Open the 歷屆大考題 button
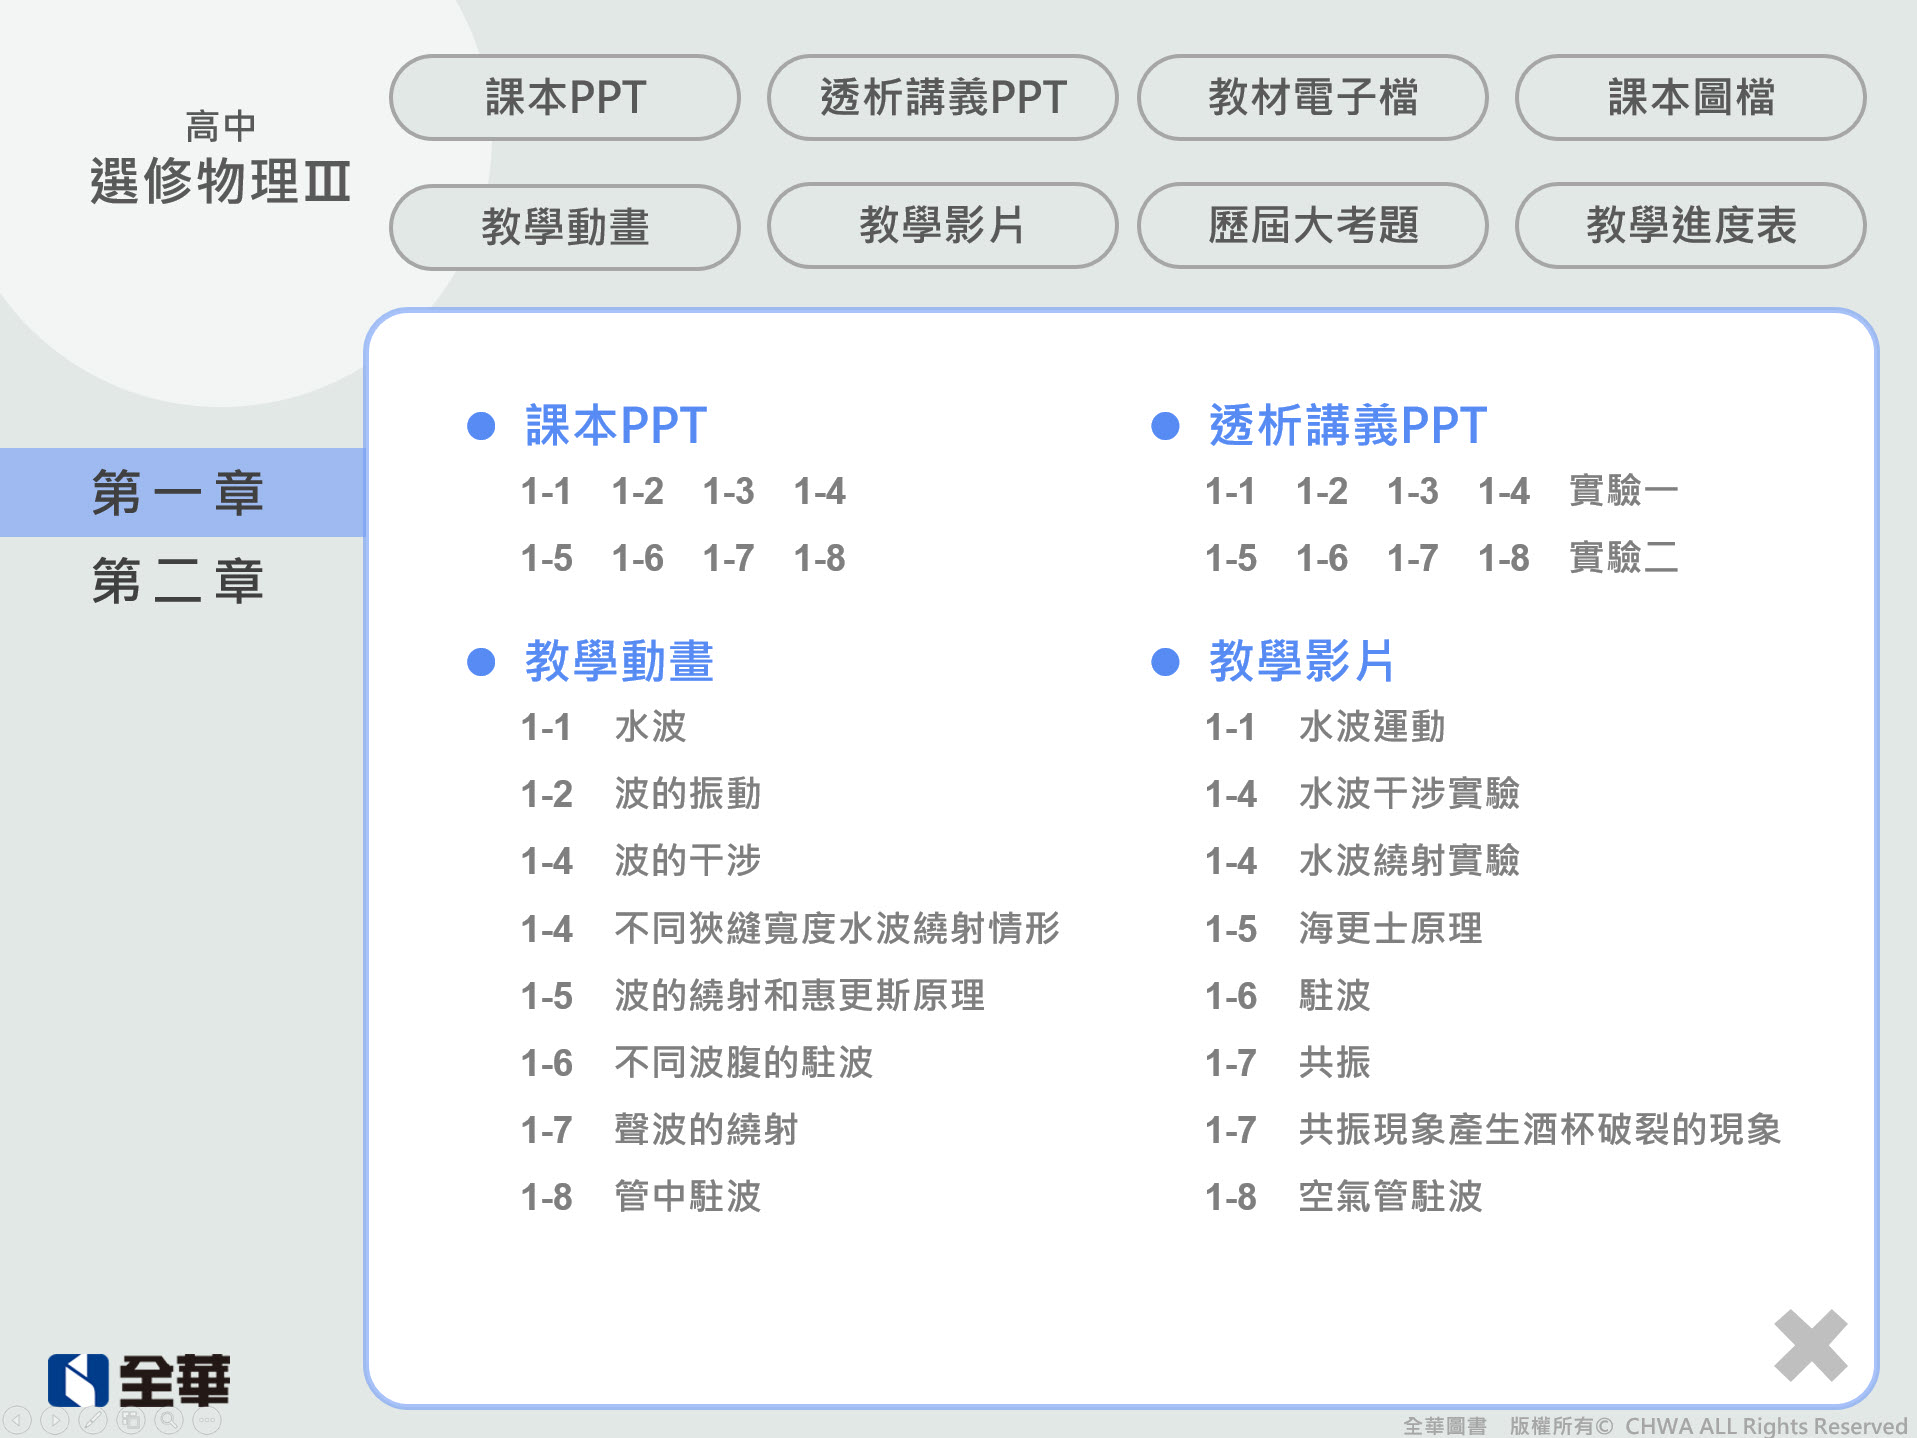This screenshot has height=1438, width=1917. [1313, 225]
